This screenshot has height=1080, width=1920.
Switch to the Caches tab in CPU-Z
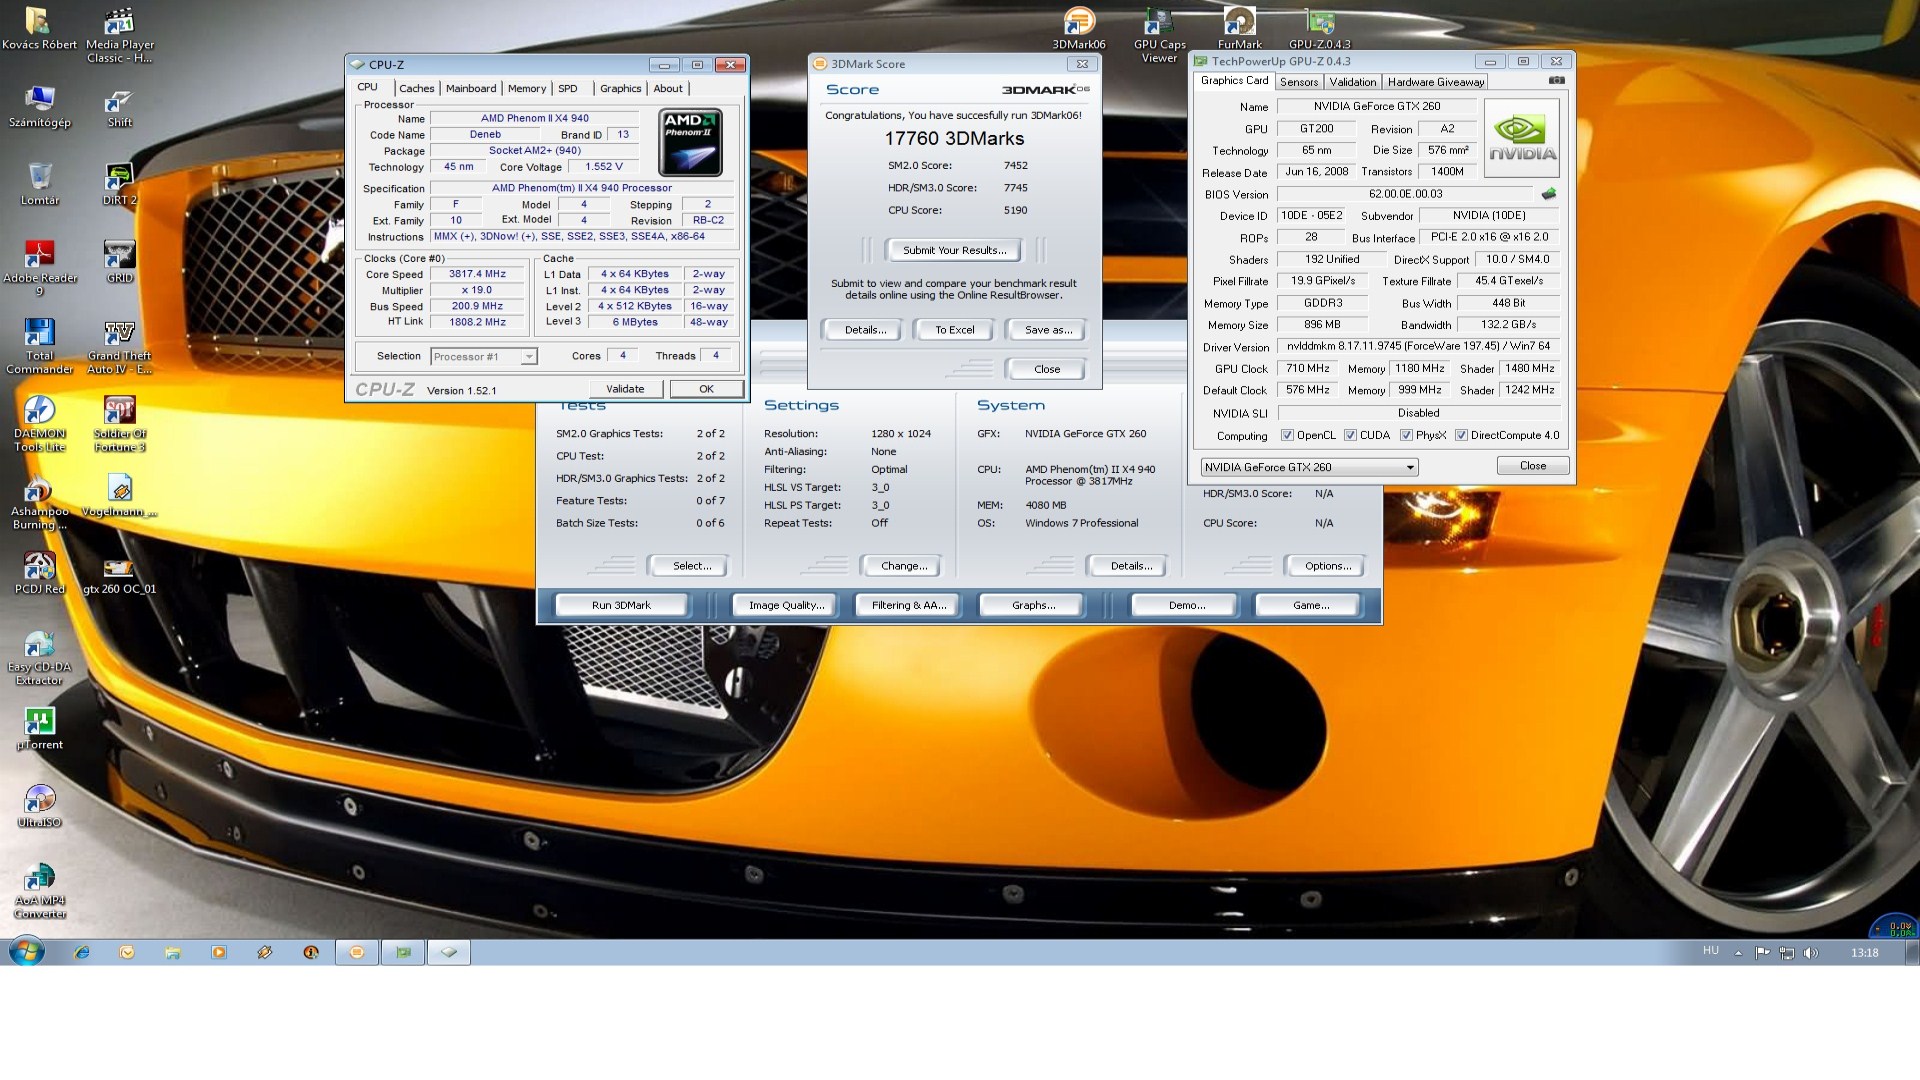coord(416,88)
